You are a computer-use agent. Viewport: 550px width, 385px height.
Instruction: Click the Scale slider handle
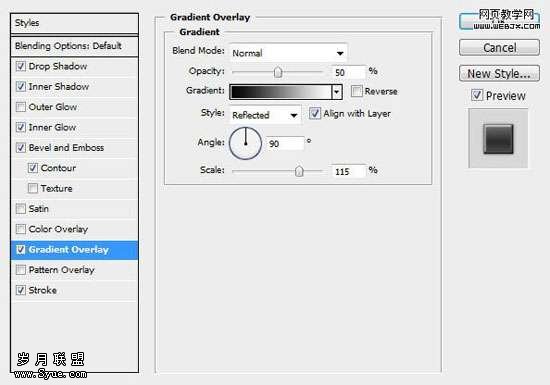coord(299,171)
